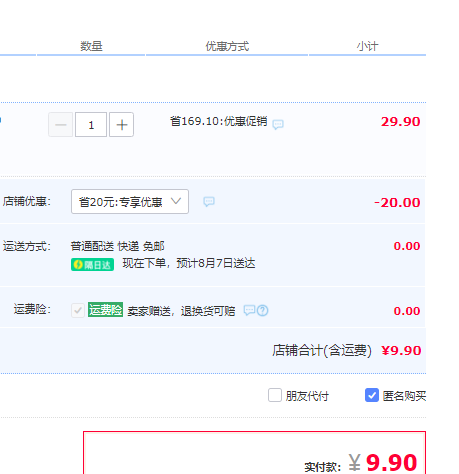The image size is (459, 474).
Task: Click the 小计 column header
Action: 367,46
